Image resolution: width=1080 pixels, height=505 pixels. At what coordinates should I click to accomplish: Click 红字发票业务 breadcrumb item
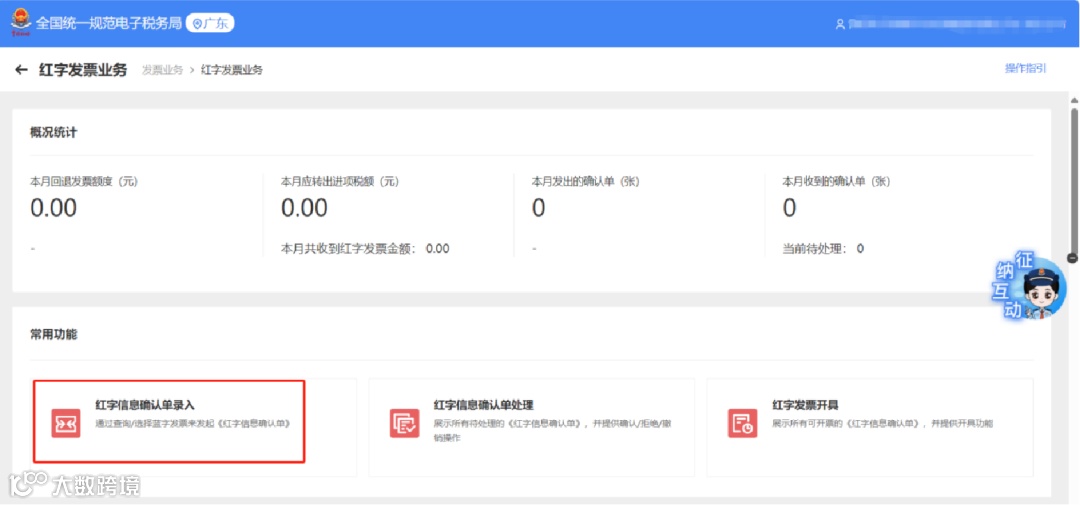click(x=231, y=70)
